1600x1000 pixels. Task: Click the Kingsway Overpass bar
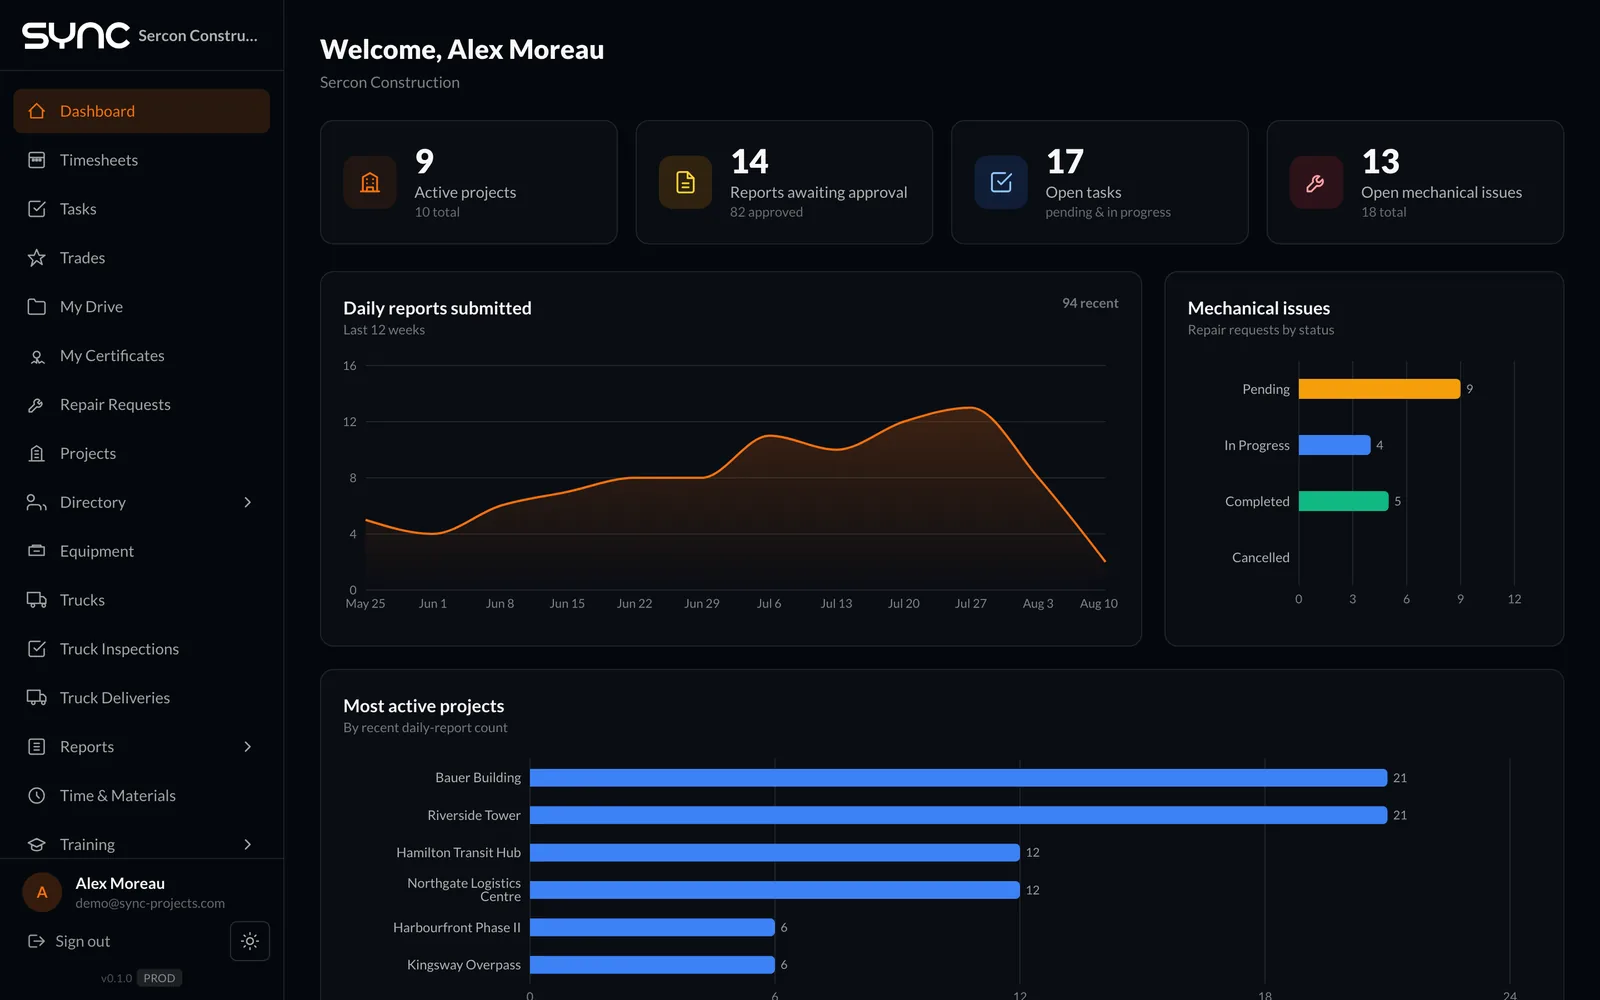(x=652, y=965)
